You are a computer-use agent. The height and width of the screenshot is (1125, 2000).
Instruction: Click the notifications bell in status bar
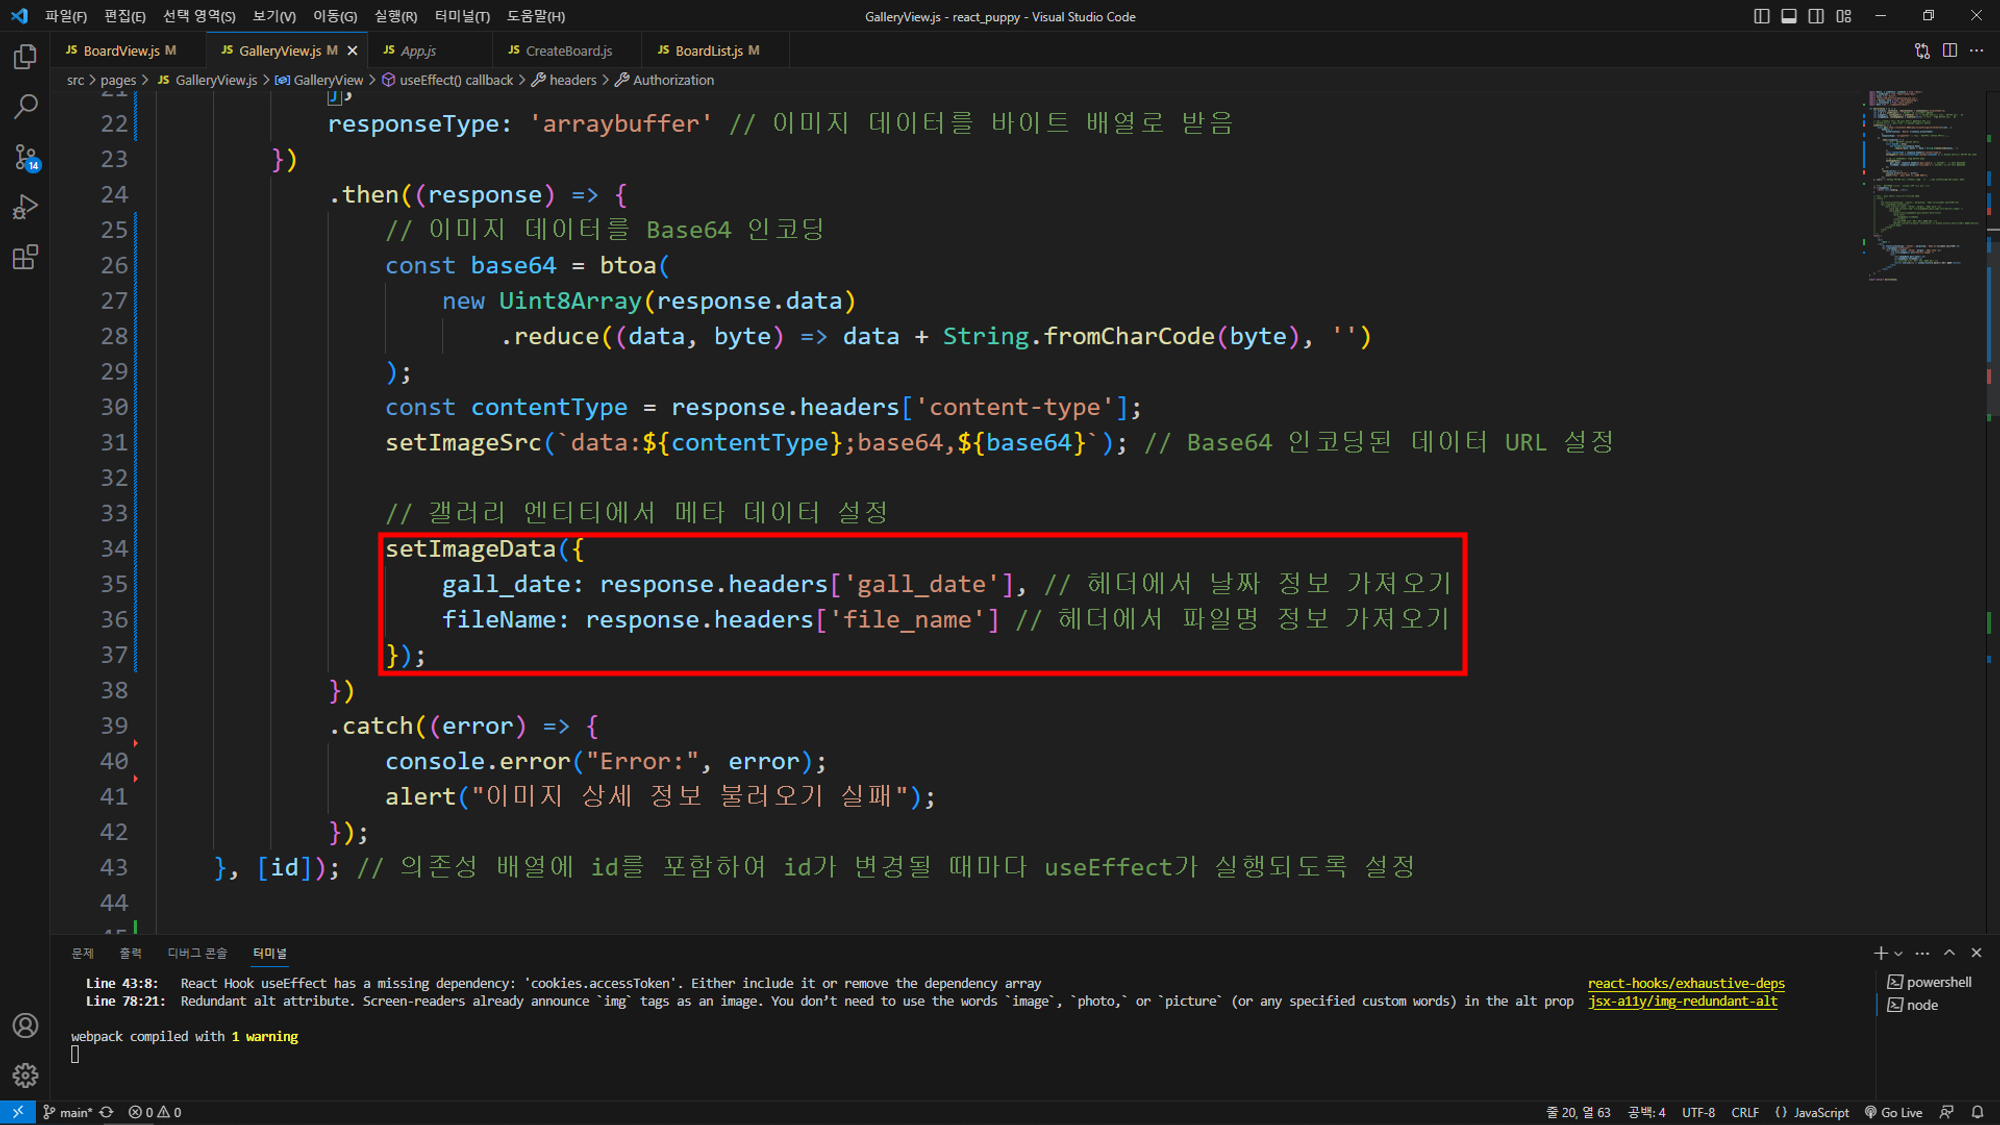point(1977,1112)
